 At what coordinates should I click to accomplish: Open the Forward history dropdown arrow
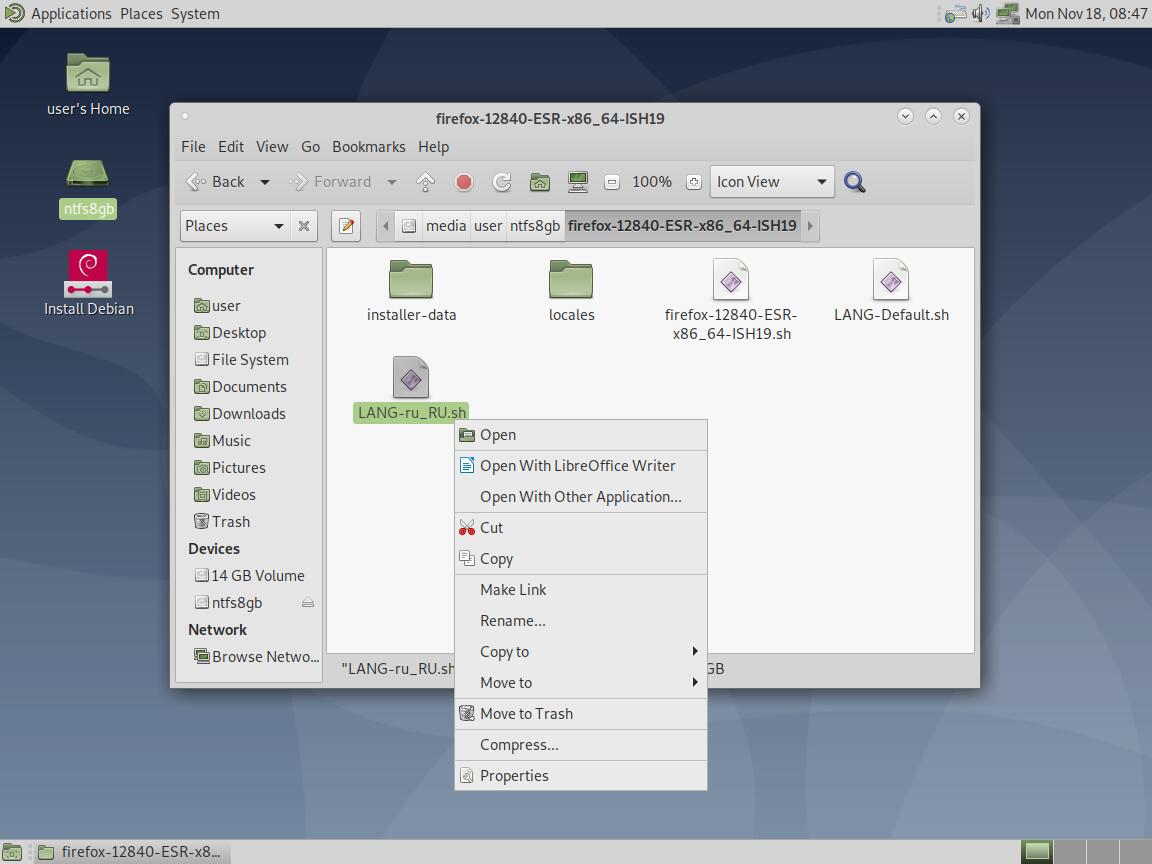[x=392, y=182]
